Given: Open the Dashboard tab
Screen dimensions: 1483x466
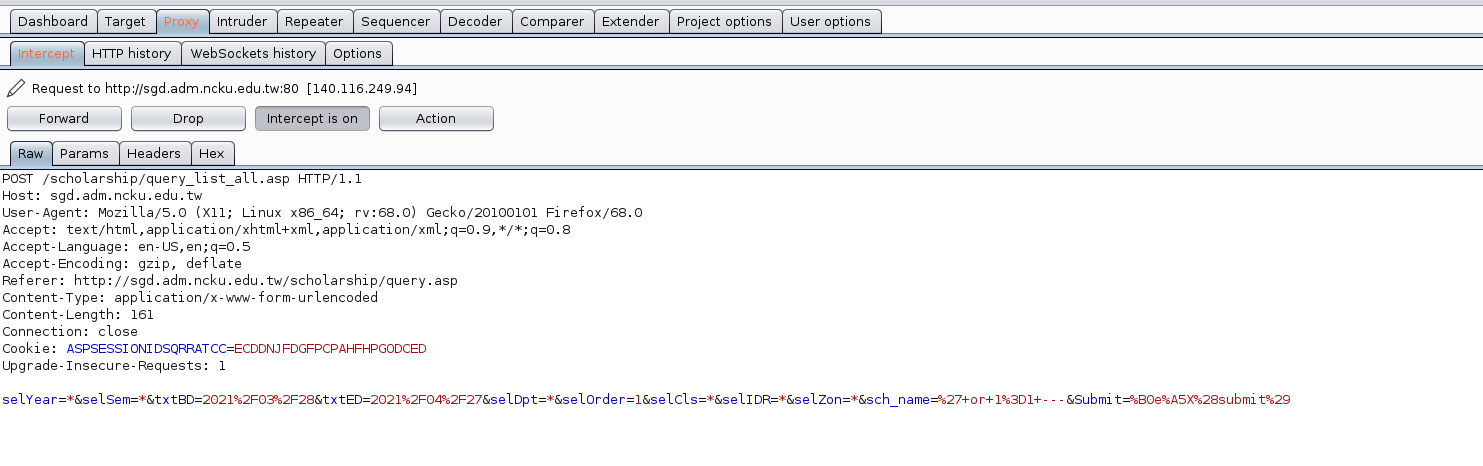Looking at the screenshot, I should tap(53, 21).
